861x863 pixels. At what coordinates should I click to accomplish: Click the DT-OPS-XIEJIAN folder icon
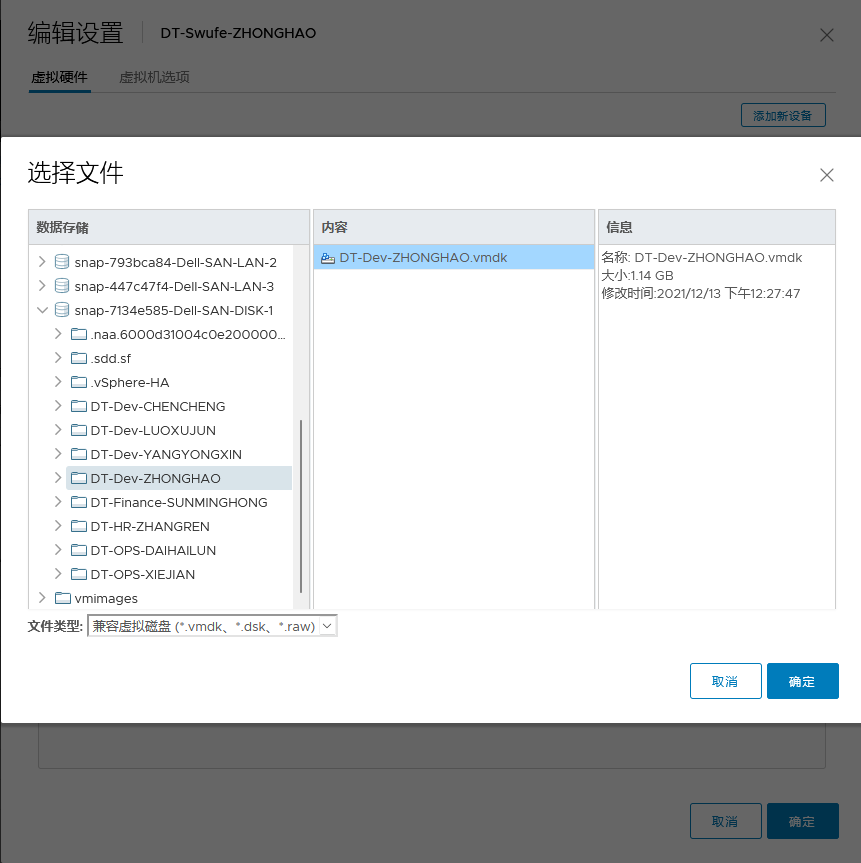[x=78, y=574]
